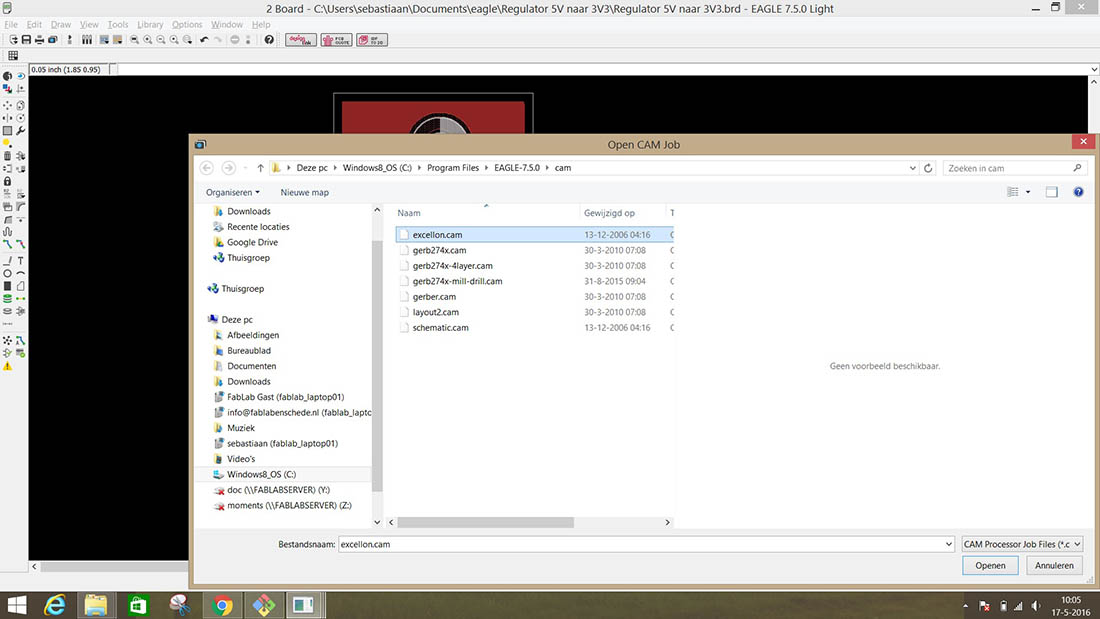Open the CAM Processor Job Files type dropdown
This screenshot has width=1100, height=619.
click(x=1021, y=544)
